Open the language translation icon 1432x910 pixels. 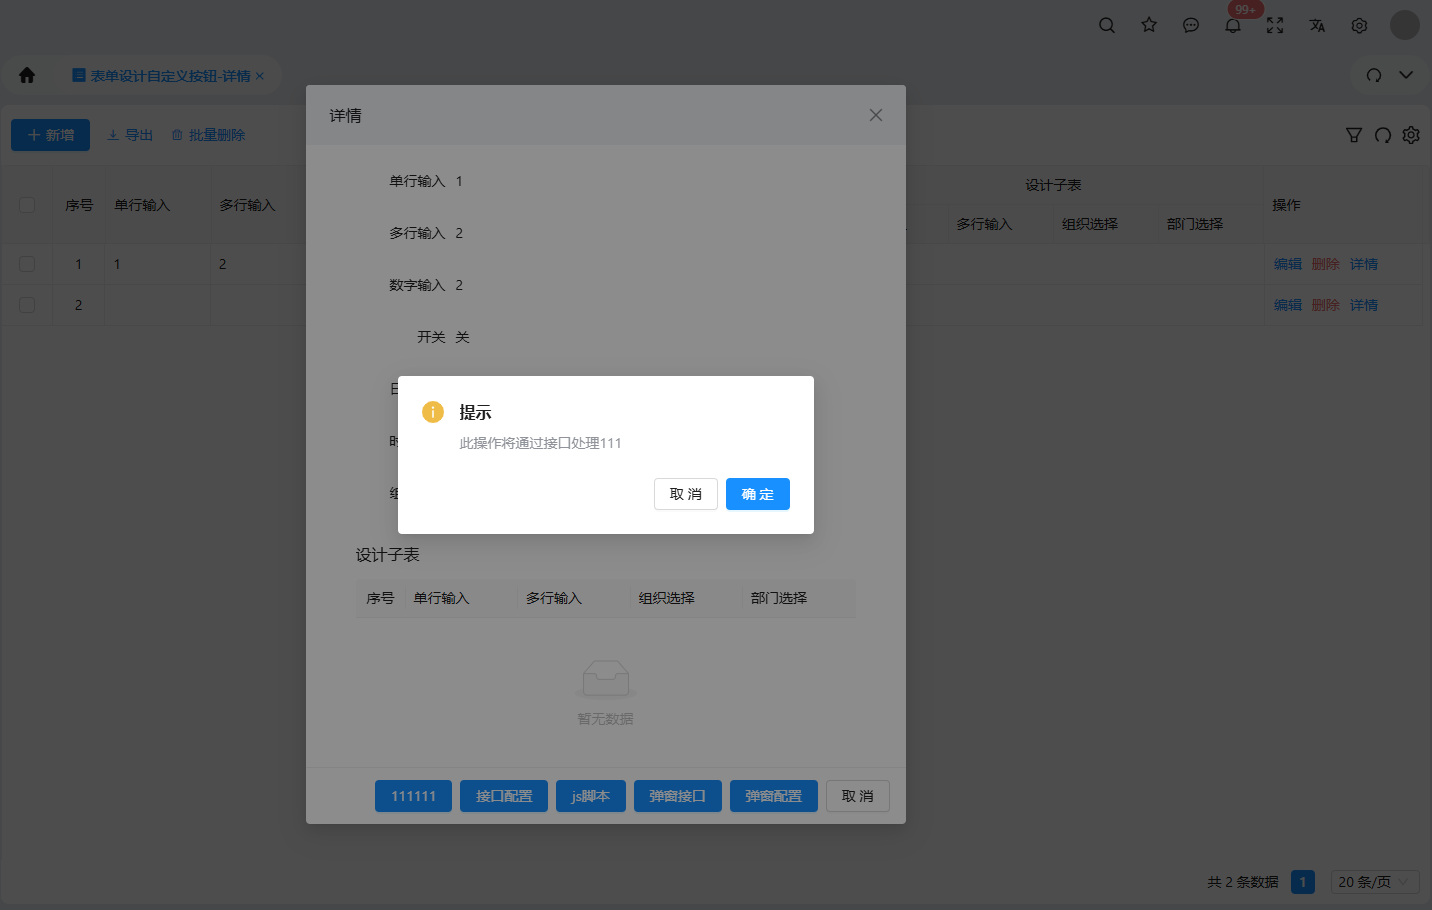pyautogui.click(x=1317, y=25)
